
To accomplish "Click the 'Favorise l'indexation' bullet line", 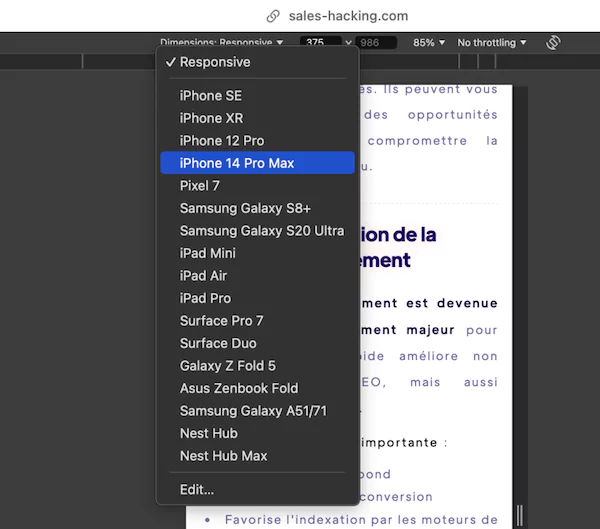I will coord(361,520).
